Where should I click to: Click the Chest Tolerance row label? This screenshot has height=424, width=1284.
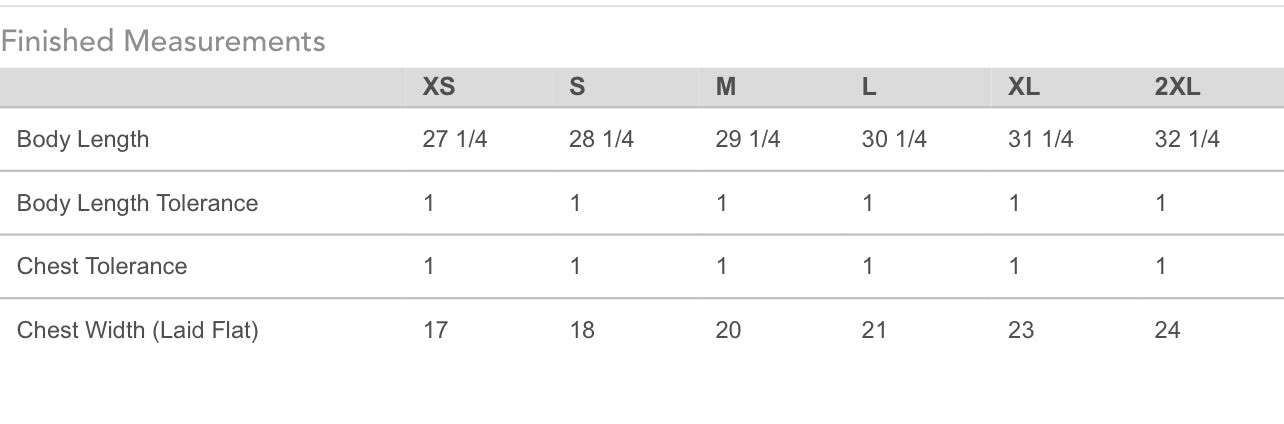(x=102, y=266)
